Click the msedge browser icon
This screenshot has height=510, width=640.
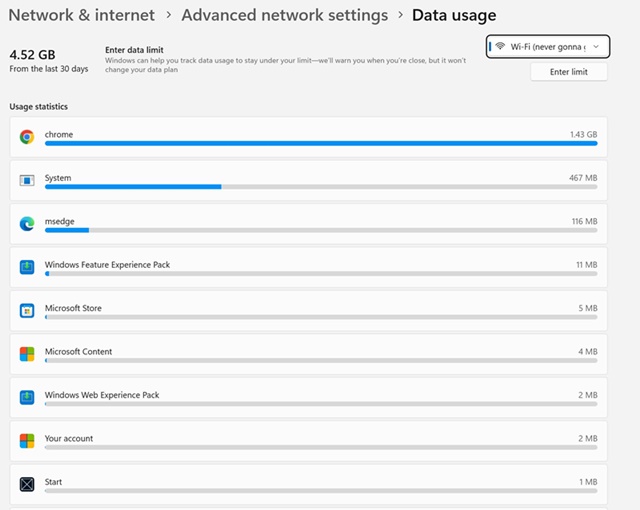click(27, 224)
